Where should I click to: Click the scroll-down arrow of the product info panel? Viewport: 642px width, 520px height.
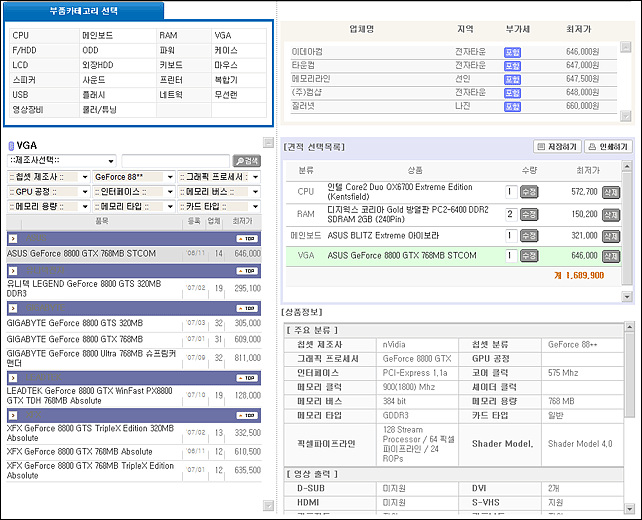click(629, 509)
